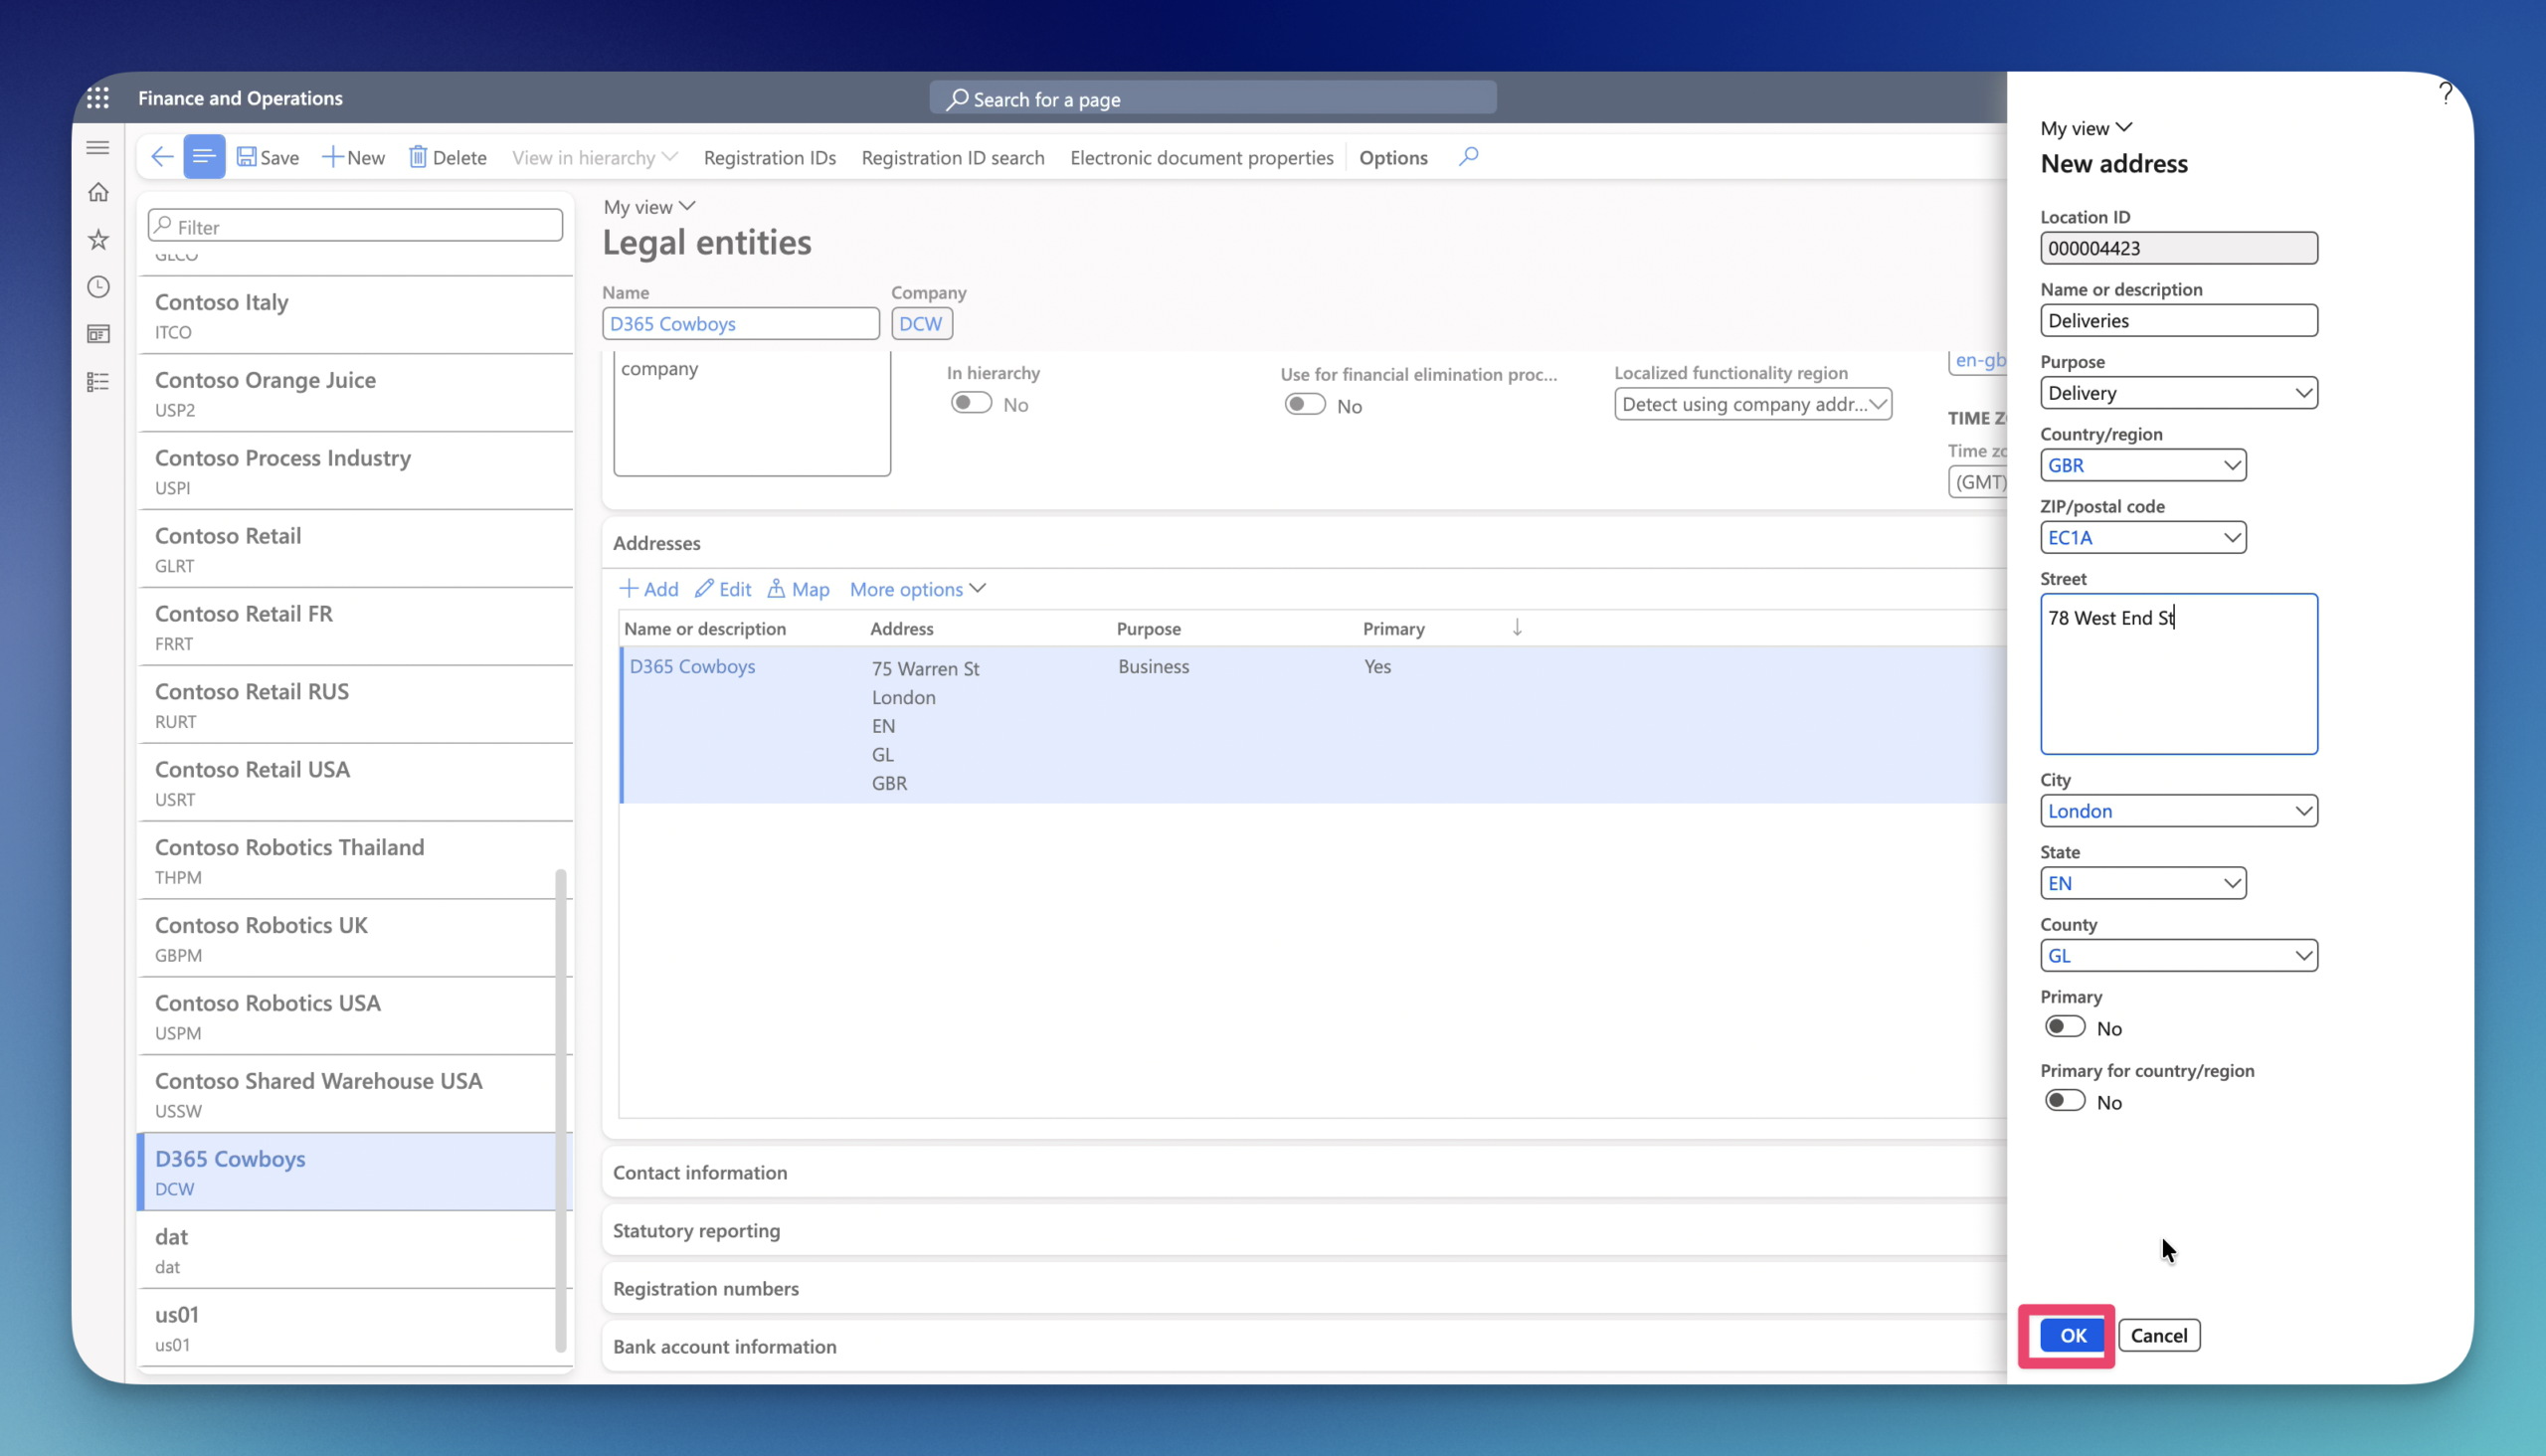2546x1456 pixels.
Task: Open the Options tab in the toolbar
Action: 1392,158
